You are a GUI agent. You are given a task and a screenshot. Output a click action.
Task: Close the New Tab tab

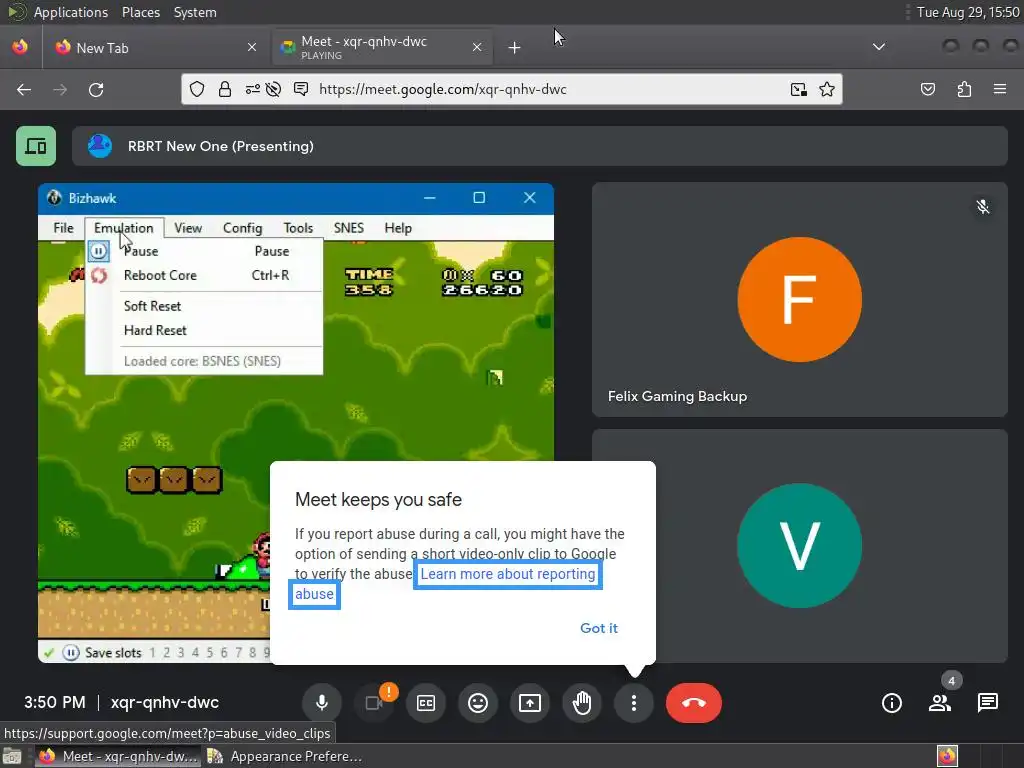click(251, 48)
